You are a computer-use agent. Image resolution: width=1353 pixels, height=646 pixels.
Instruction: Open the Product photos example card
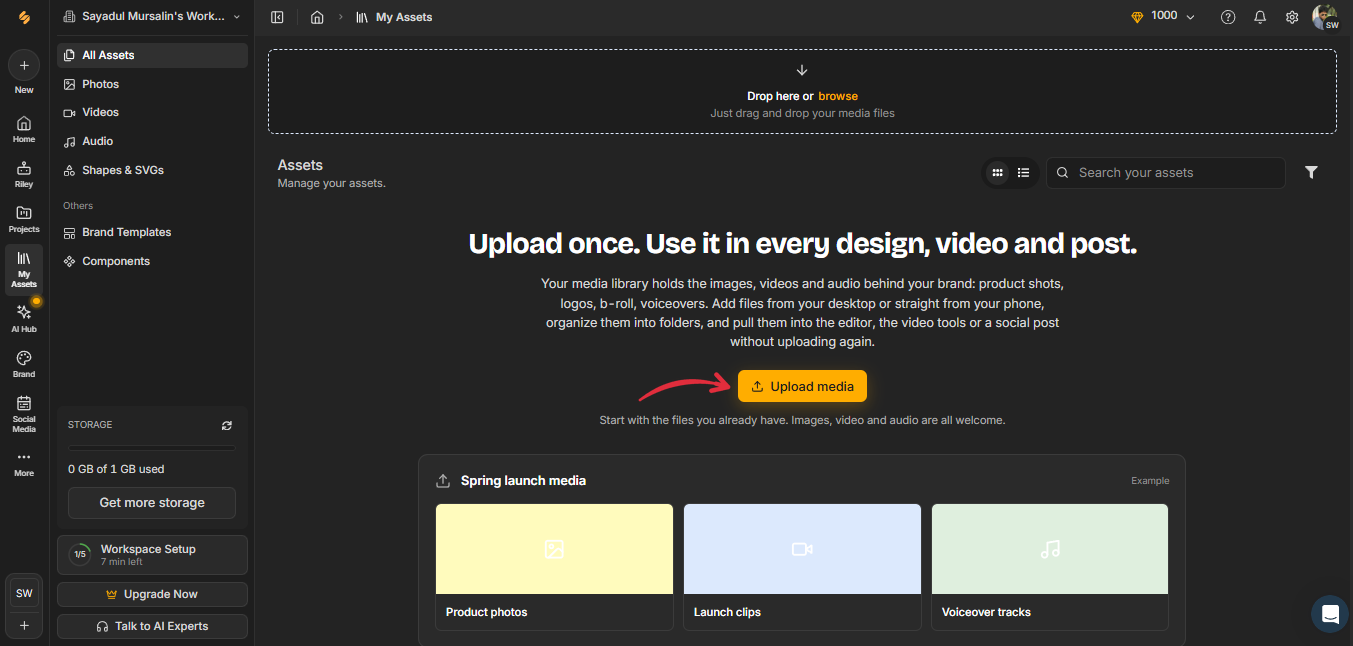[x=554, y=567]
